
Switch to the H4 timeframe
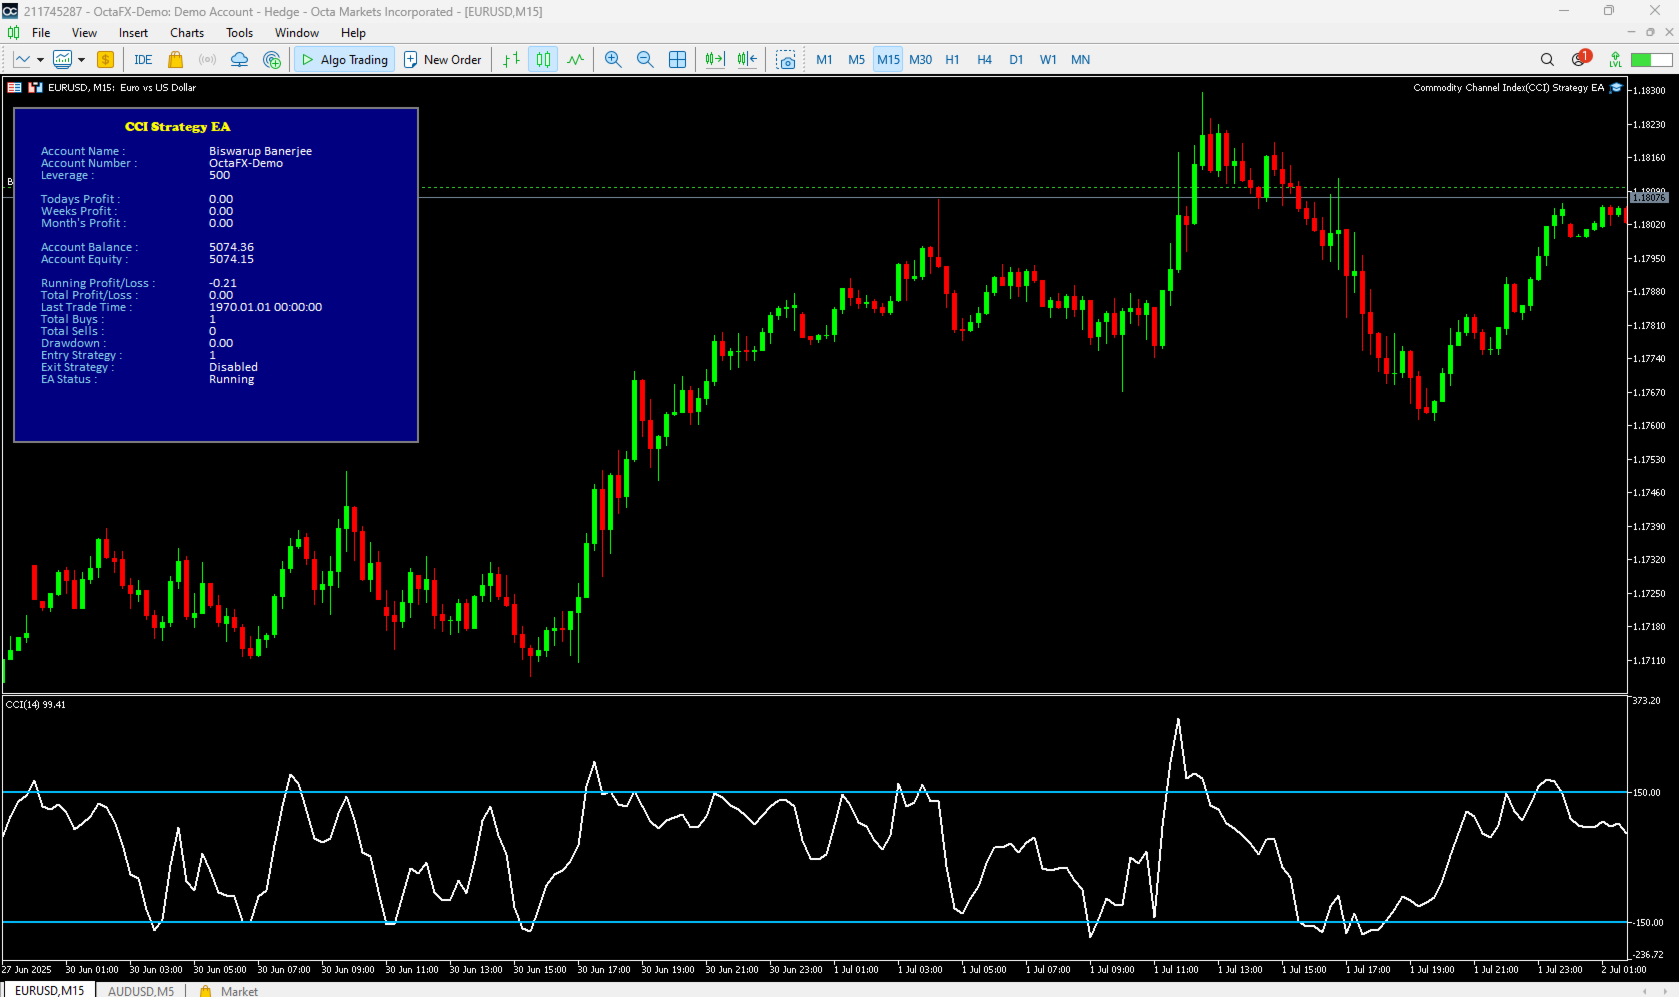984,59
